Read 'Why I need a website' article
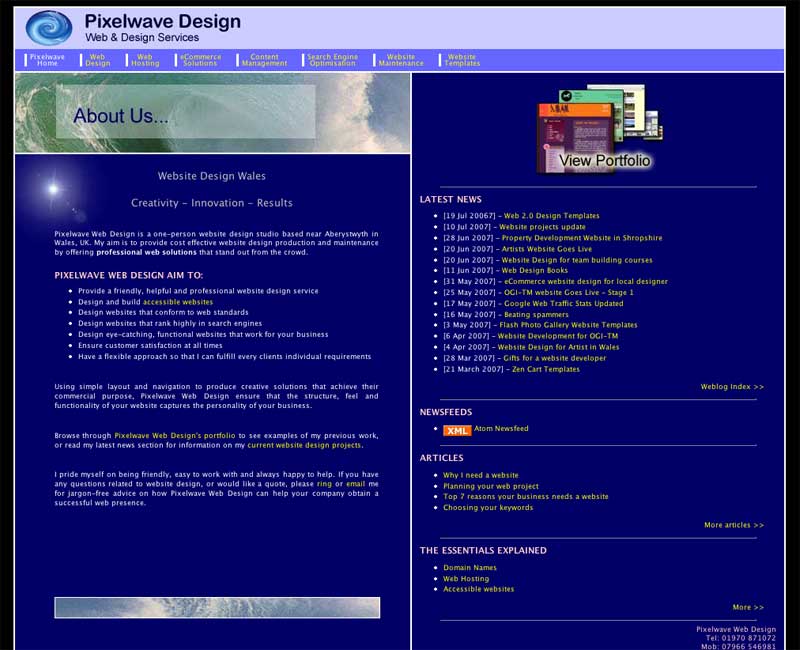This screenshot has width=800, height=650. (x=481, y=476)
